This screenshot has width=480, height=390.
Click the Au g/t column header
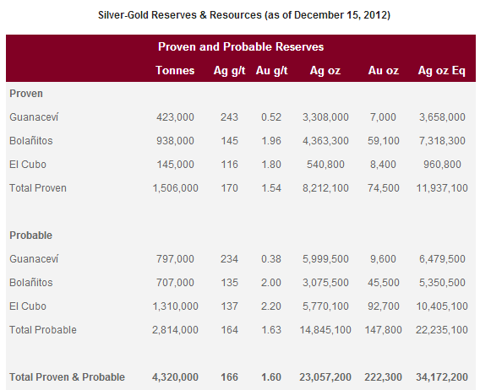[x=271, y=71]
